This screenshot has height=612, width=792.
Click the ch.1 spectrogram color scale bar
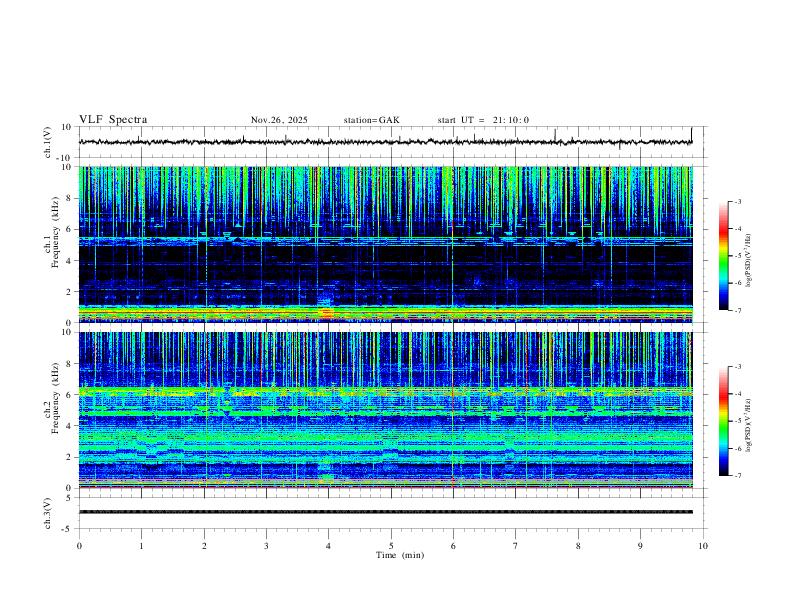723,256
